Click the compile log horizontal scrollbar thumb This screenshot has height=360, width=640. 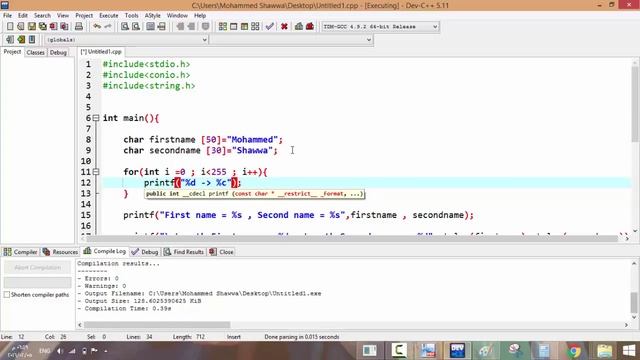(157, 325)
